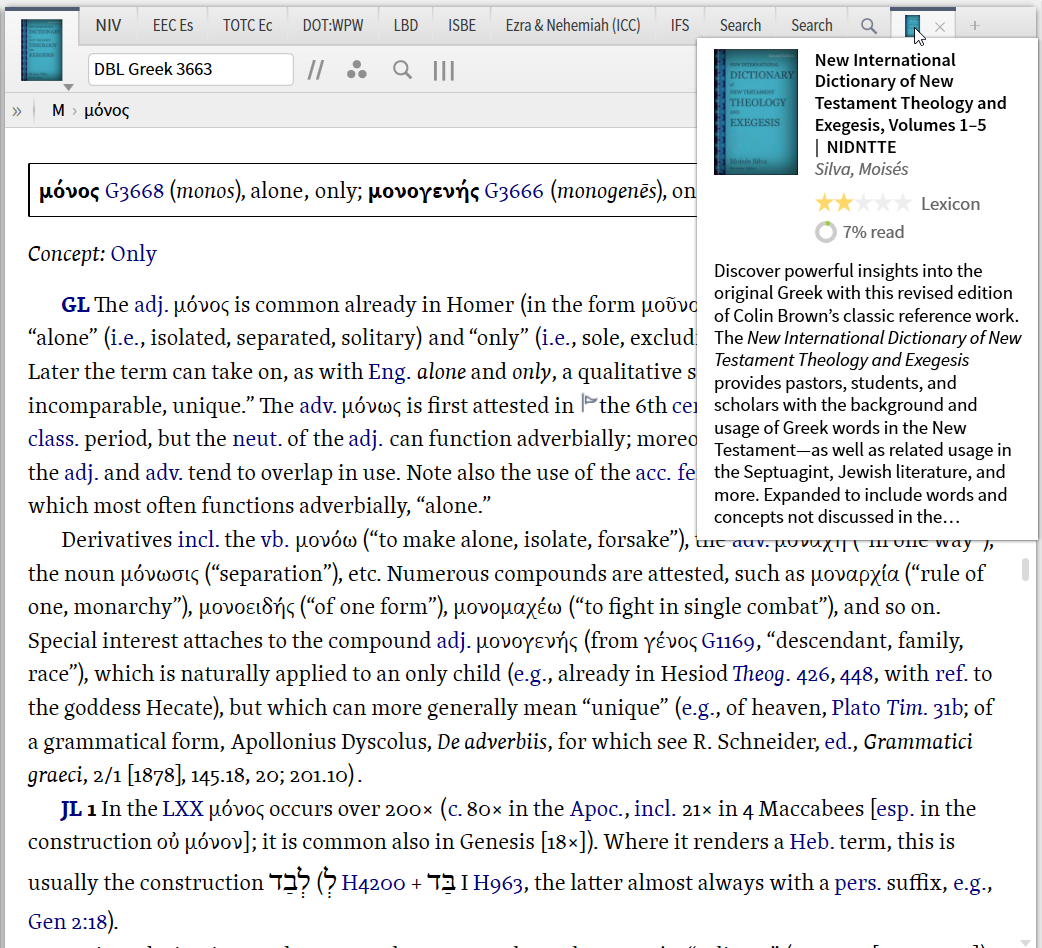Open the parallel resources icon
This screenshot has width=1042, height=948.
click(x=316, y=70)
